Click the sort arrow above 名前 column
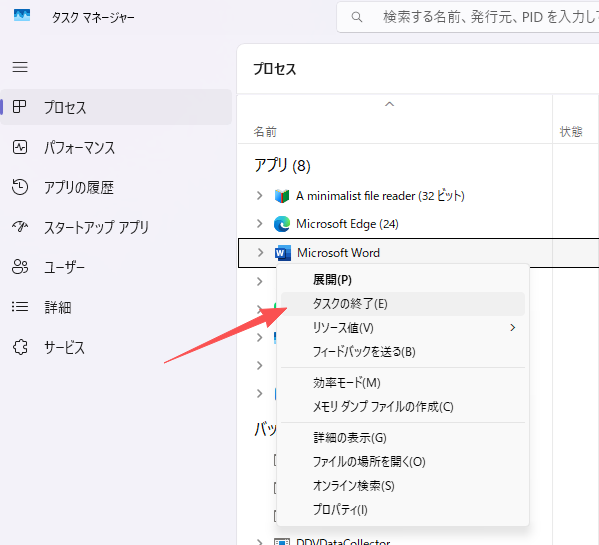 pos(389,104)
